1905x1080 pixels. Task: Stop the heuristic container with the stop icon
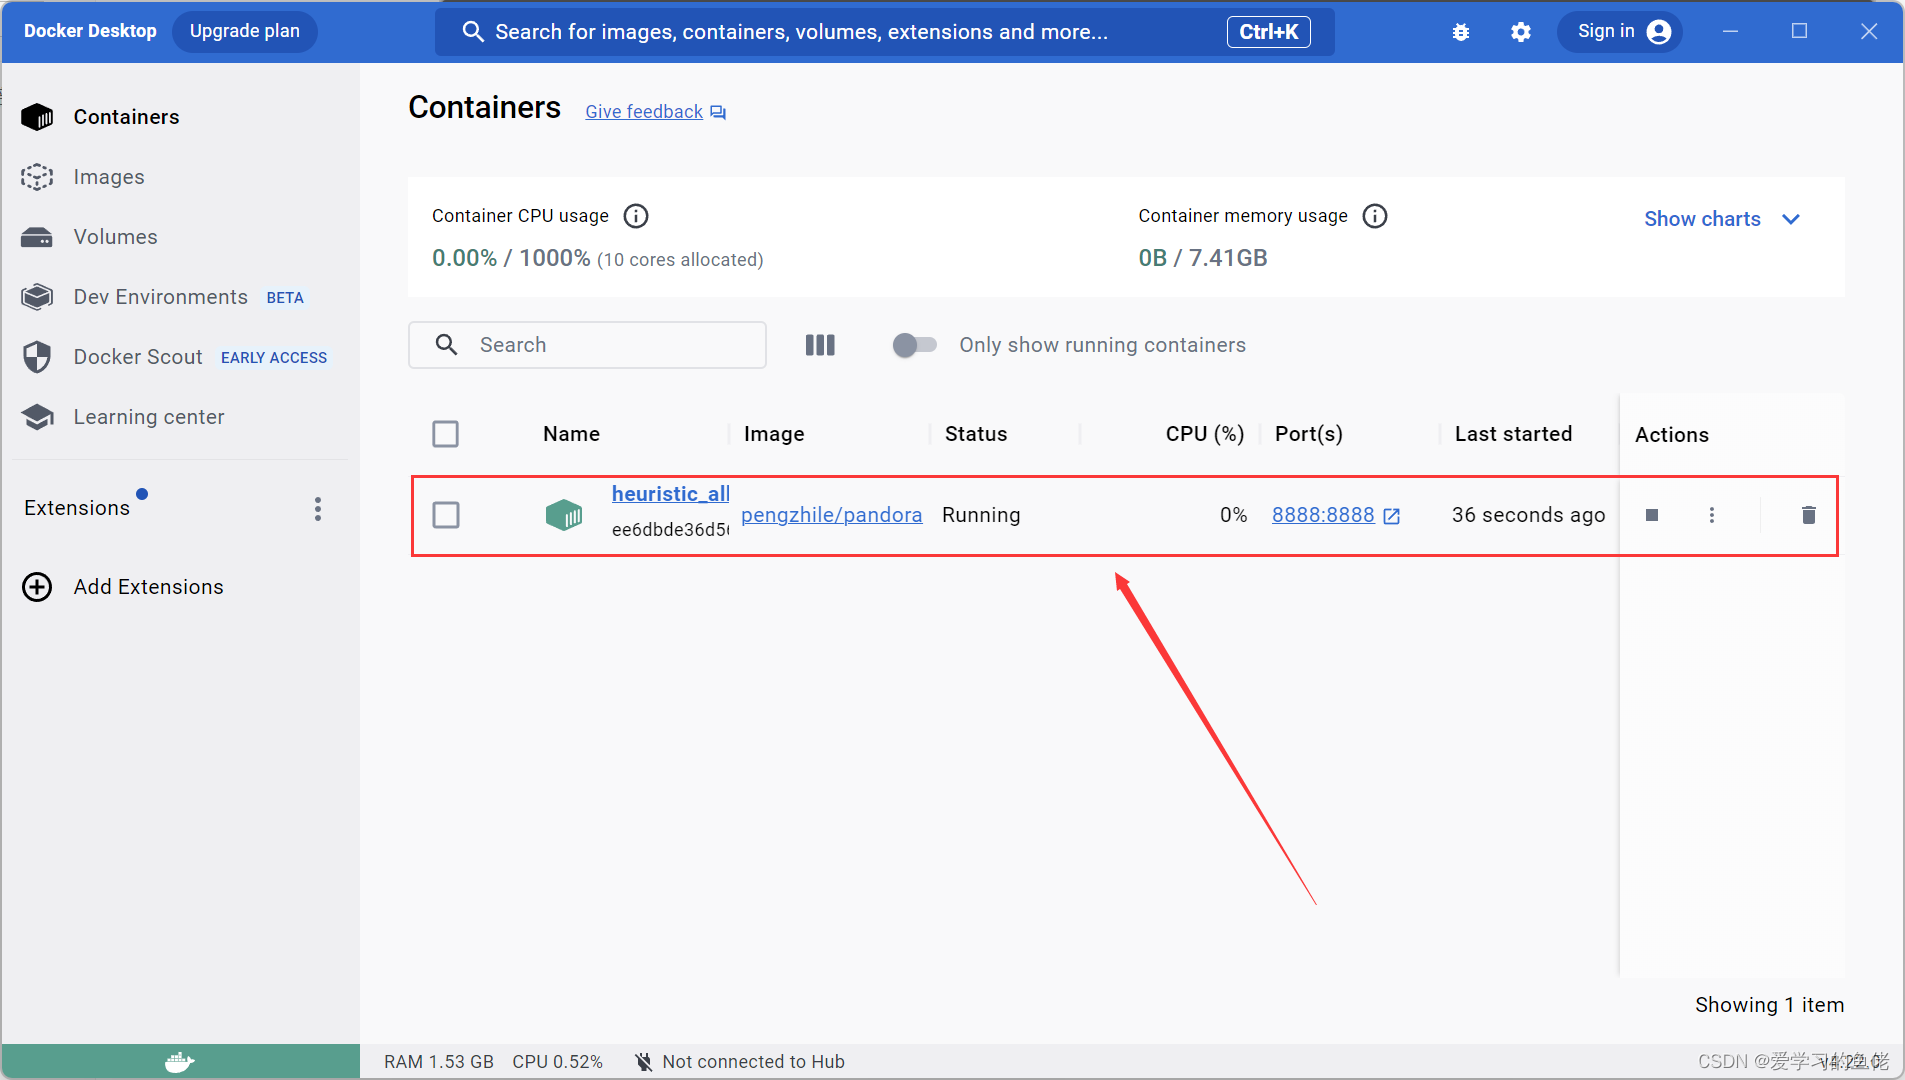pyautogui.click(x=1652, y=515)
